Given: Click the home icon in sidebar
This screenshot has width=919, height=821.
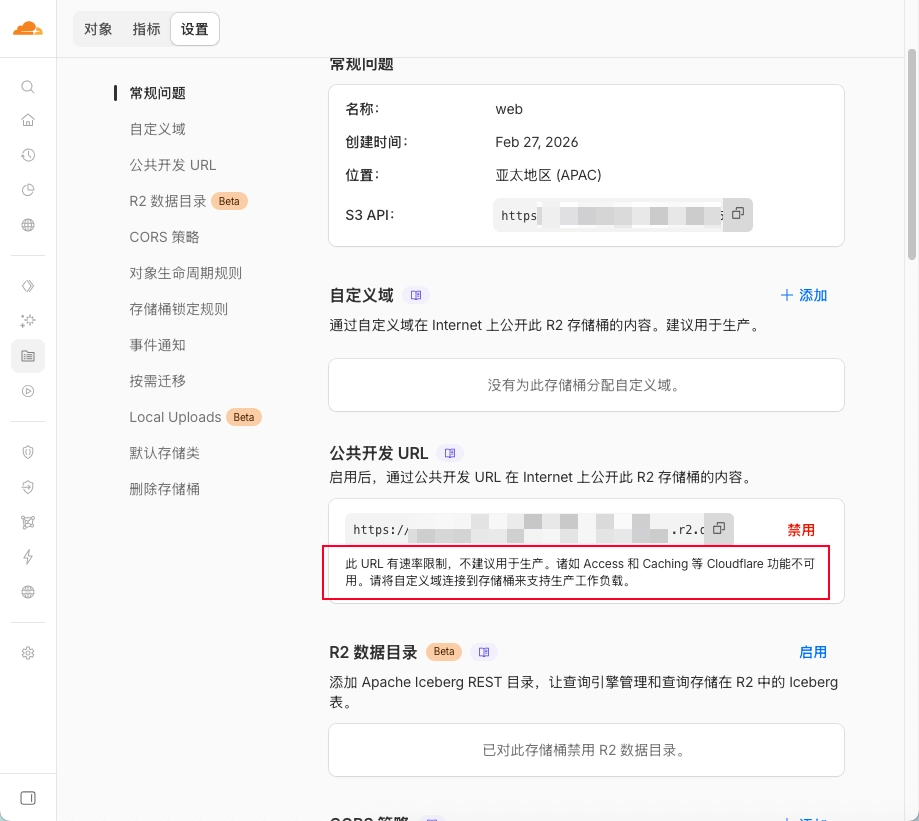Looking at the screenshot, I should pos(28,121).
